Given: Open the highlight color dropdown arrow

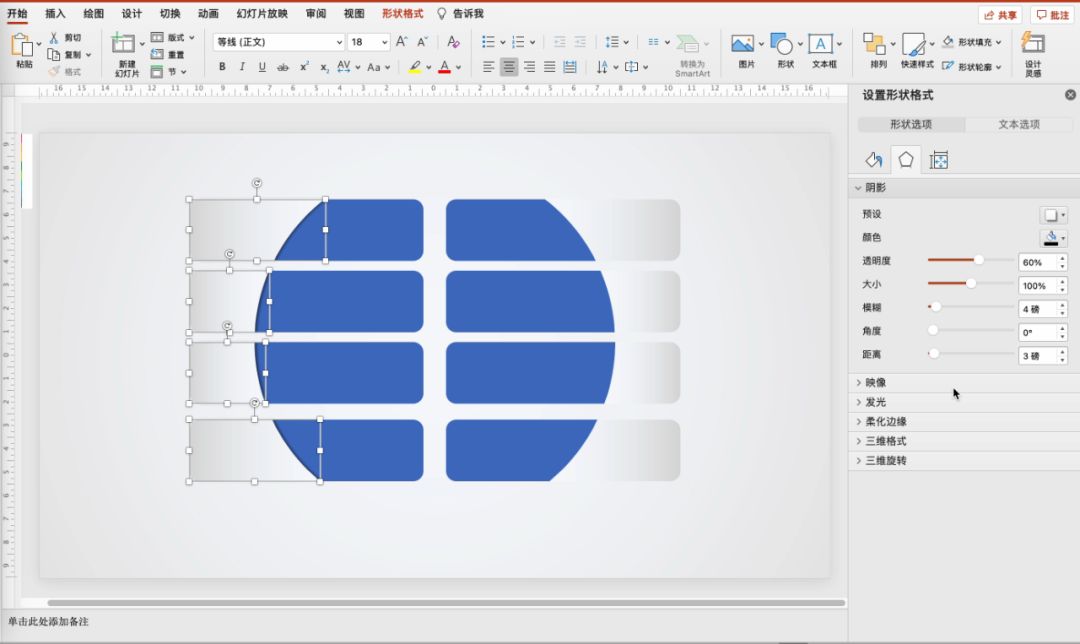Looking at the screenshot, I should point(428,67).
